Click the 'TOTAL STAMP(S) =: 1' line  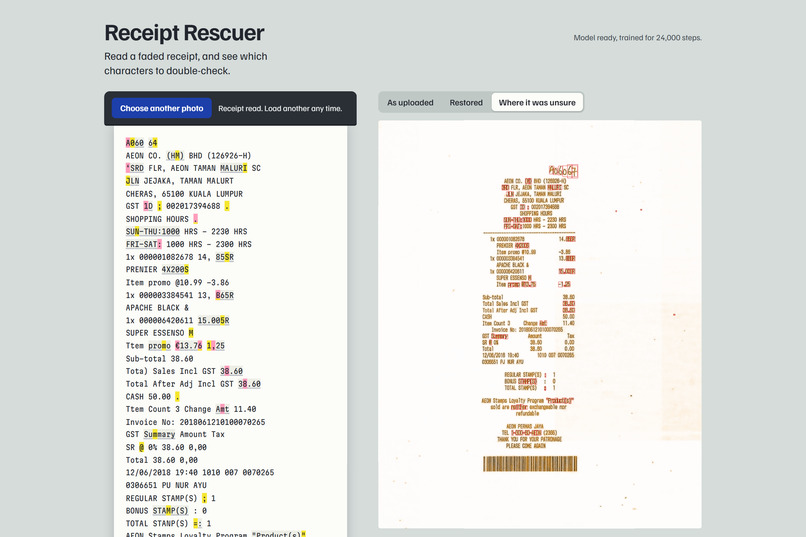pos(168,523)
